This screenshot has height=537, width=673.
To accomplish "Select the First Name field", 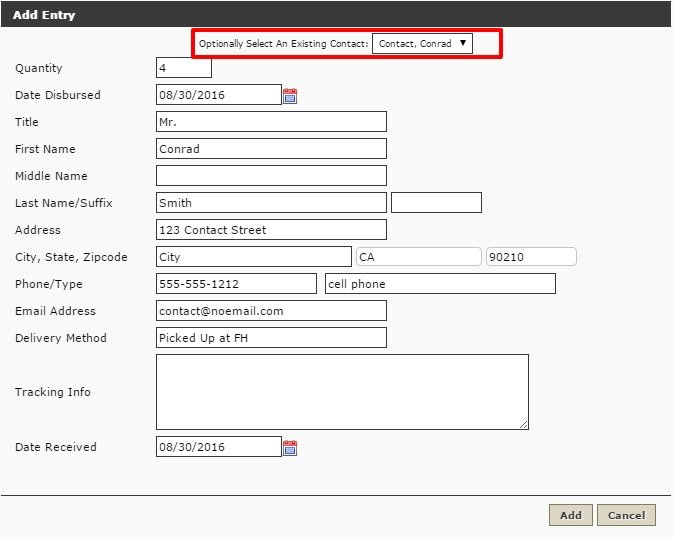I will point(271,149).
